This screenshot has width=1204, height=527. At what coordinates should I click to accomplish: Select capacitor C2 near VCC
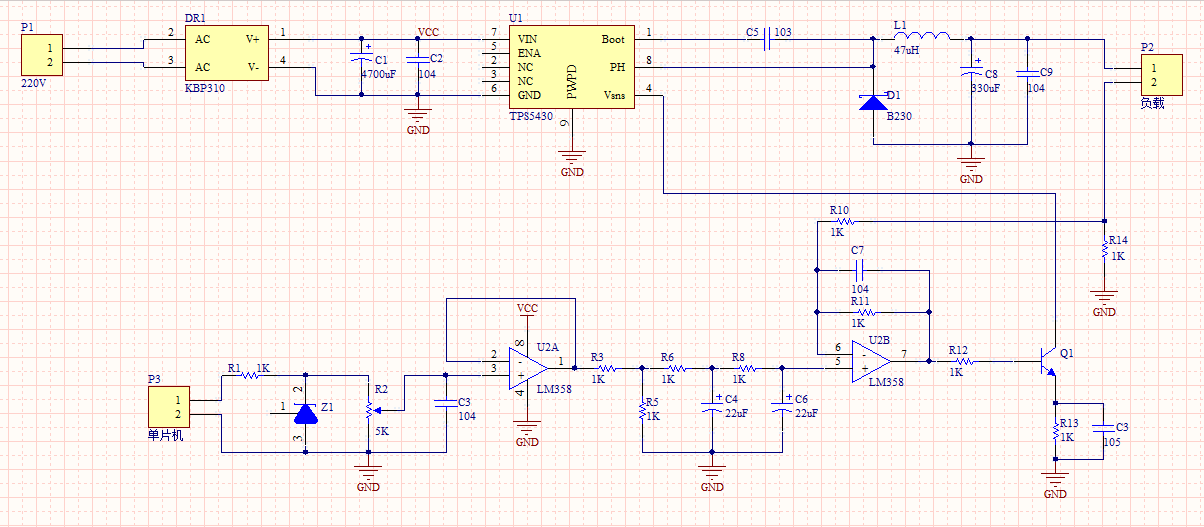click(x=419, y=59)
